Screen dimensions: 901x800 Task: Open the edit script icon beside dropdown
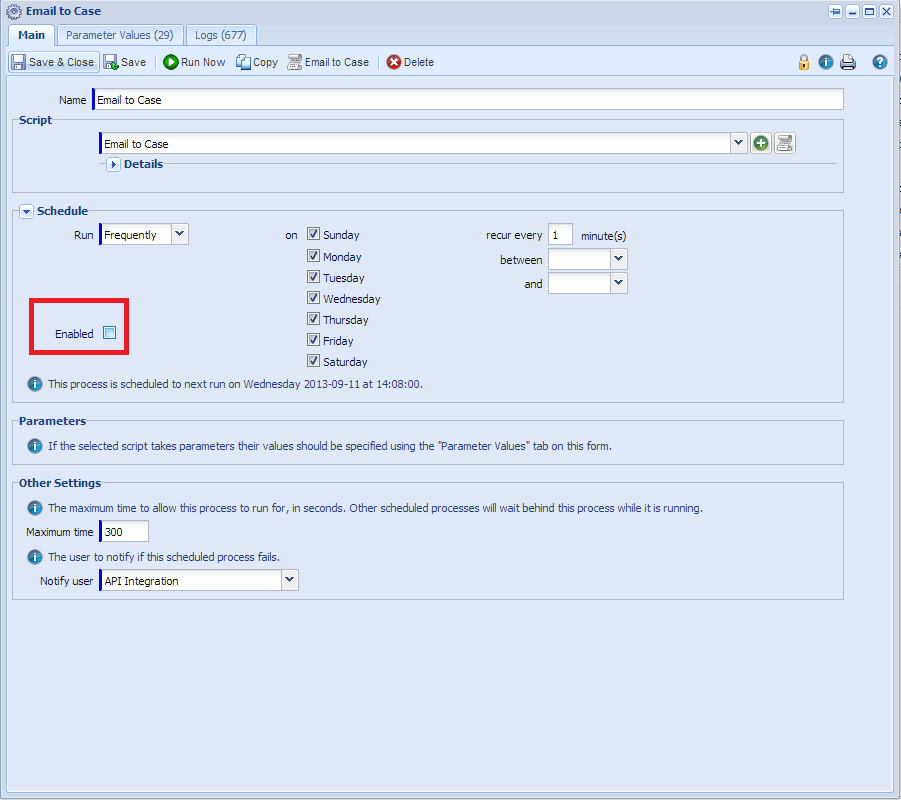(x=785, y=143)
